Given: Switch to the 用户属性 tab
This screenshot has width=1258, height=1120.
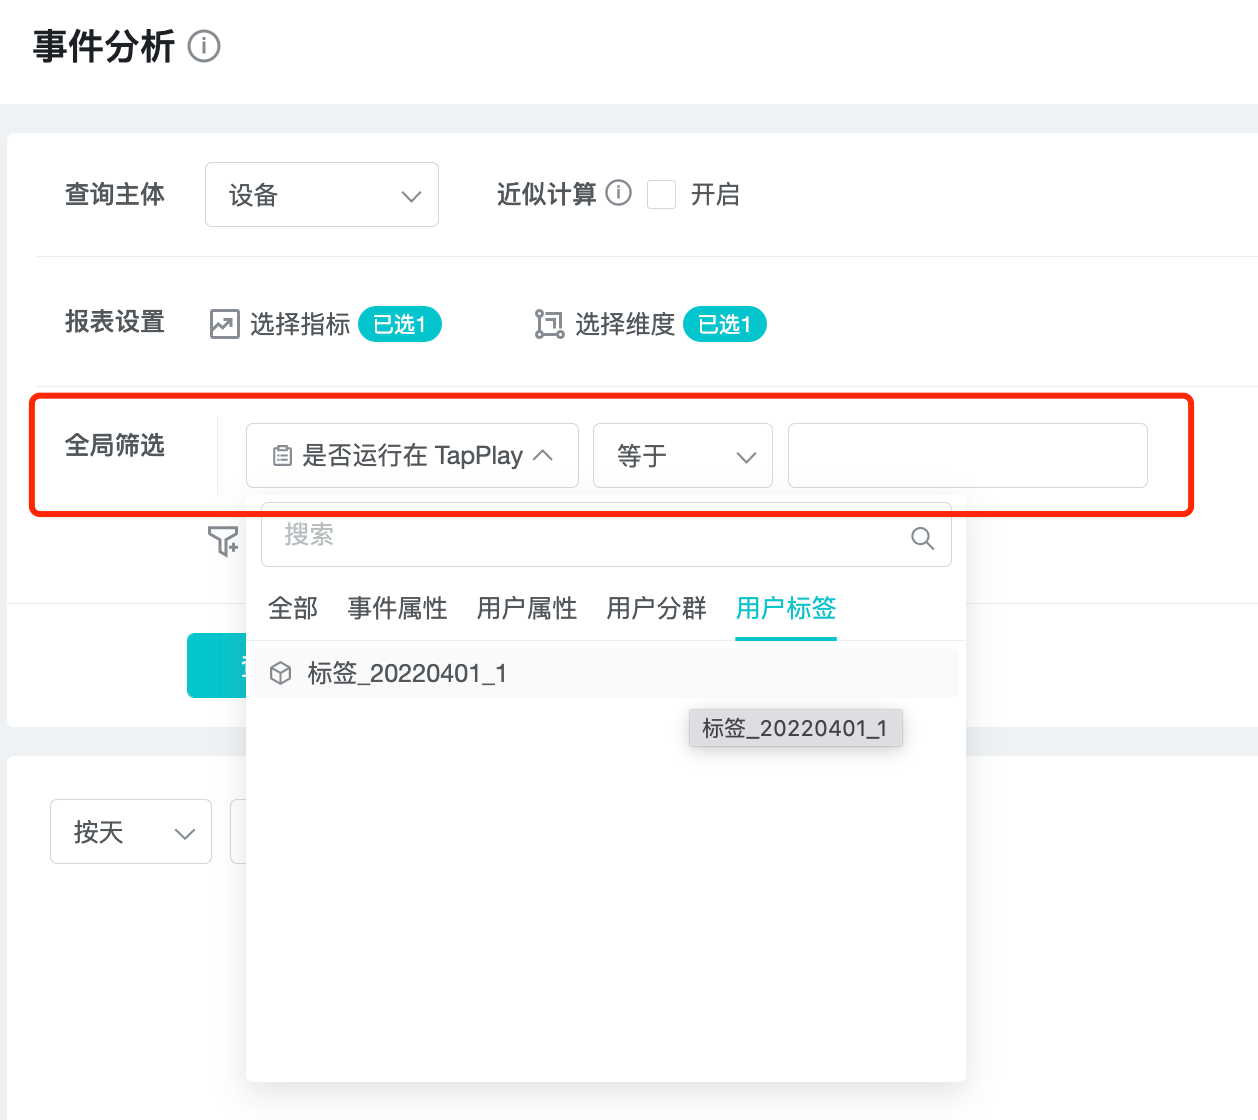Looking at the screenshot, I should (526, 608).
